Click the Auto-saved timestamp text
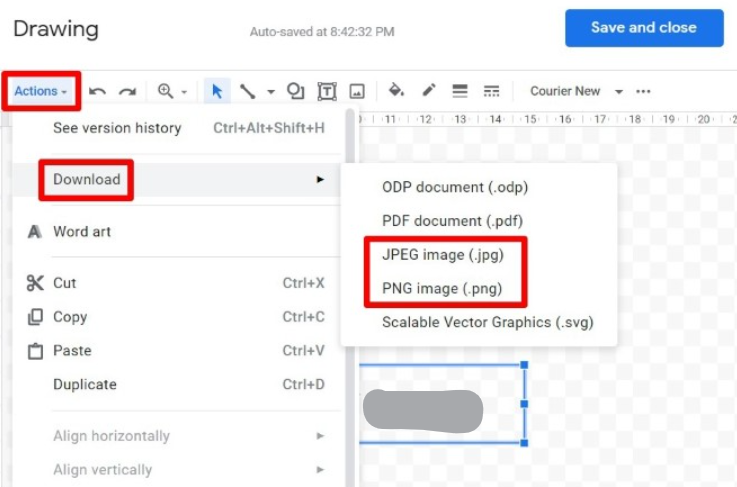This screenshot has width=737, height=487. 322,32
